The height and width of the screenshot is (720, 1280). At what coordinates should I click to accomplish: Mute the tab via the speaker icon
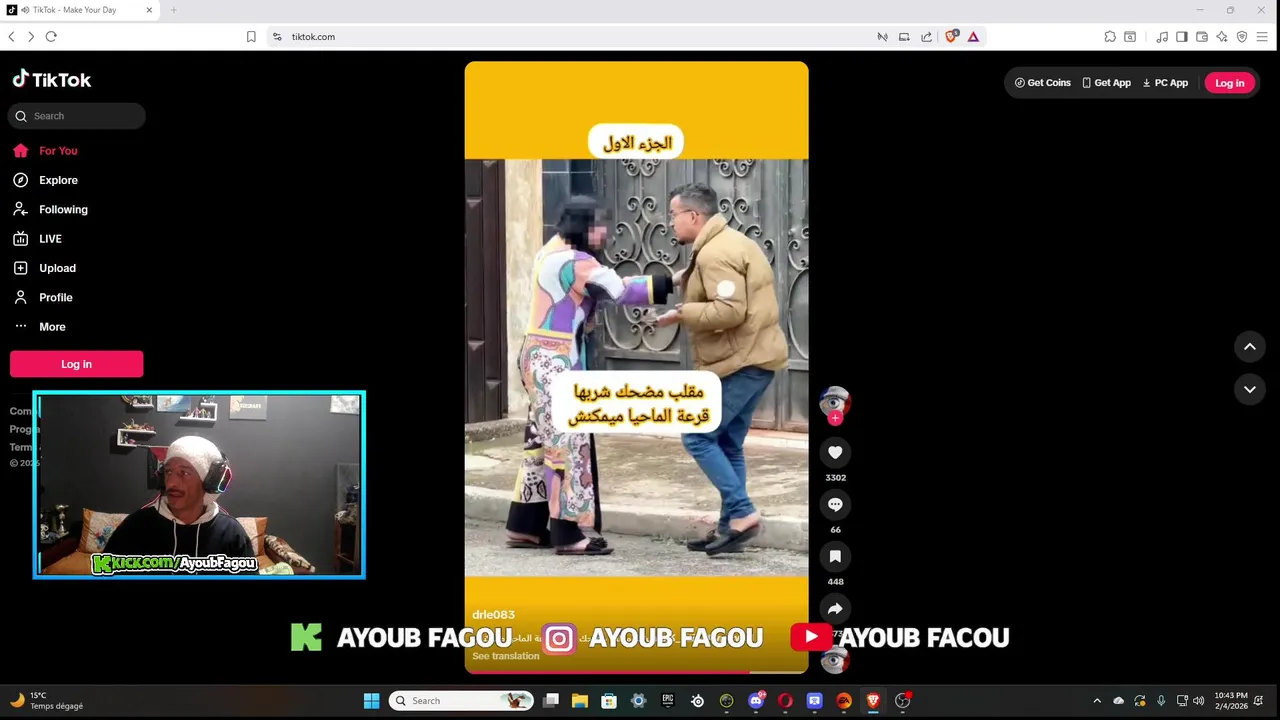point(25,10)
